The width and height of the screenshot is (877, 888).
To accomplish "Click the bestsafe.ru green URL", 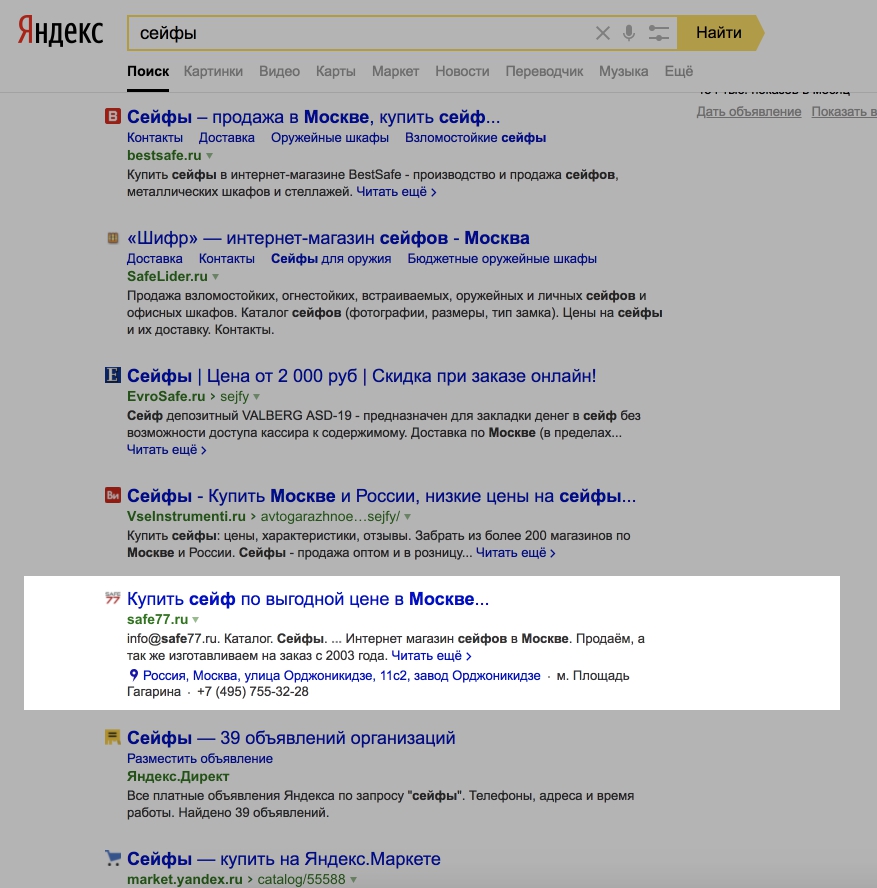I will [164, 155].
